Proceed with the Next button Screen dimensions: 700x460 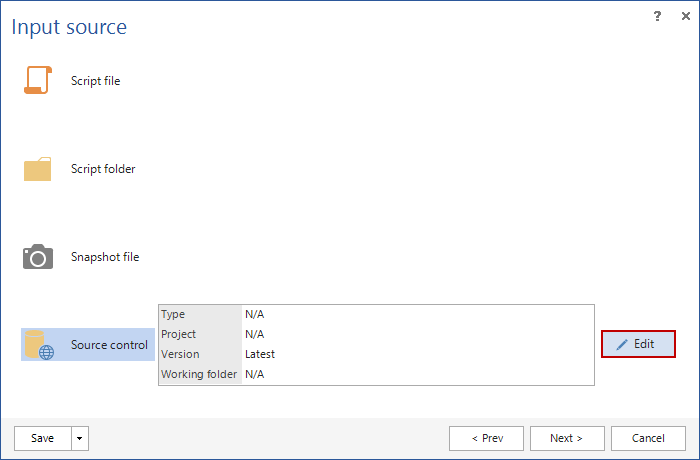coord(567,438)
